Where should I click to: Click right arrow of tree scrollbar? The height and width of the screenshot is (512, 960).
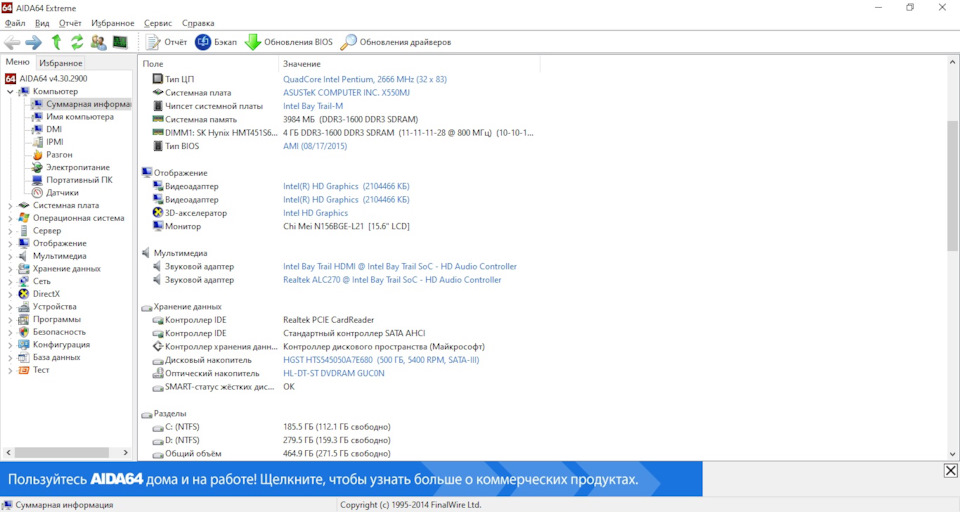tap(126, 453)
